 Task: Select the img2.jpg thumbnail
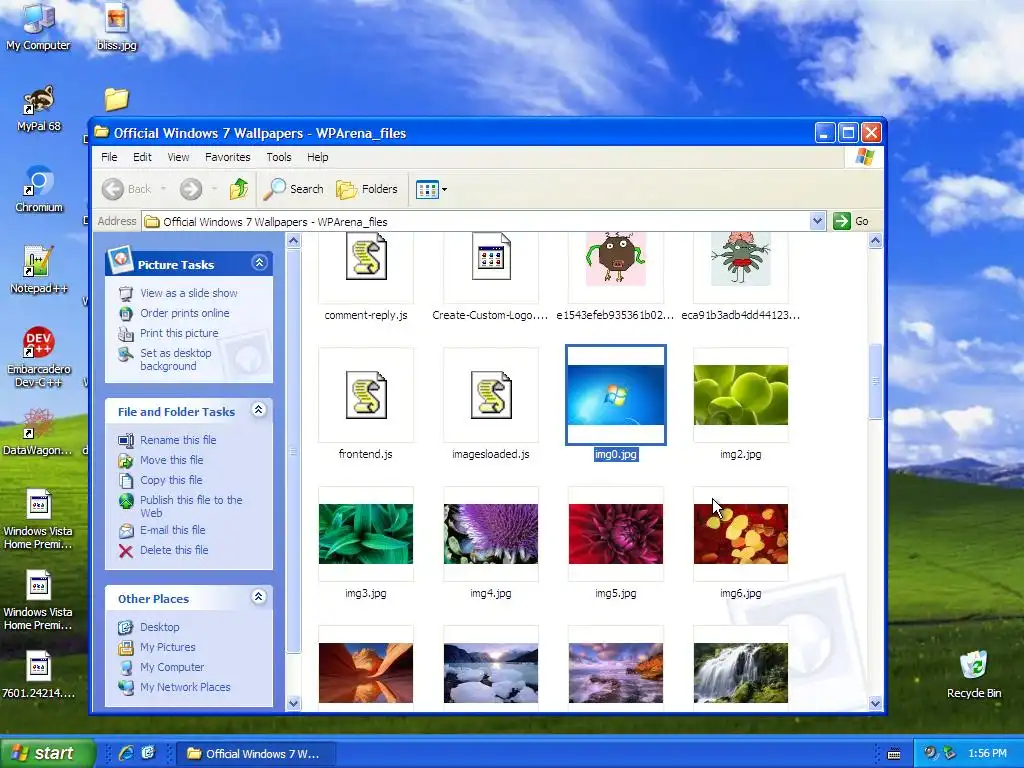click(x=741, y=395)
